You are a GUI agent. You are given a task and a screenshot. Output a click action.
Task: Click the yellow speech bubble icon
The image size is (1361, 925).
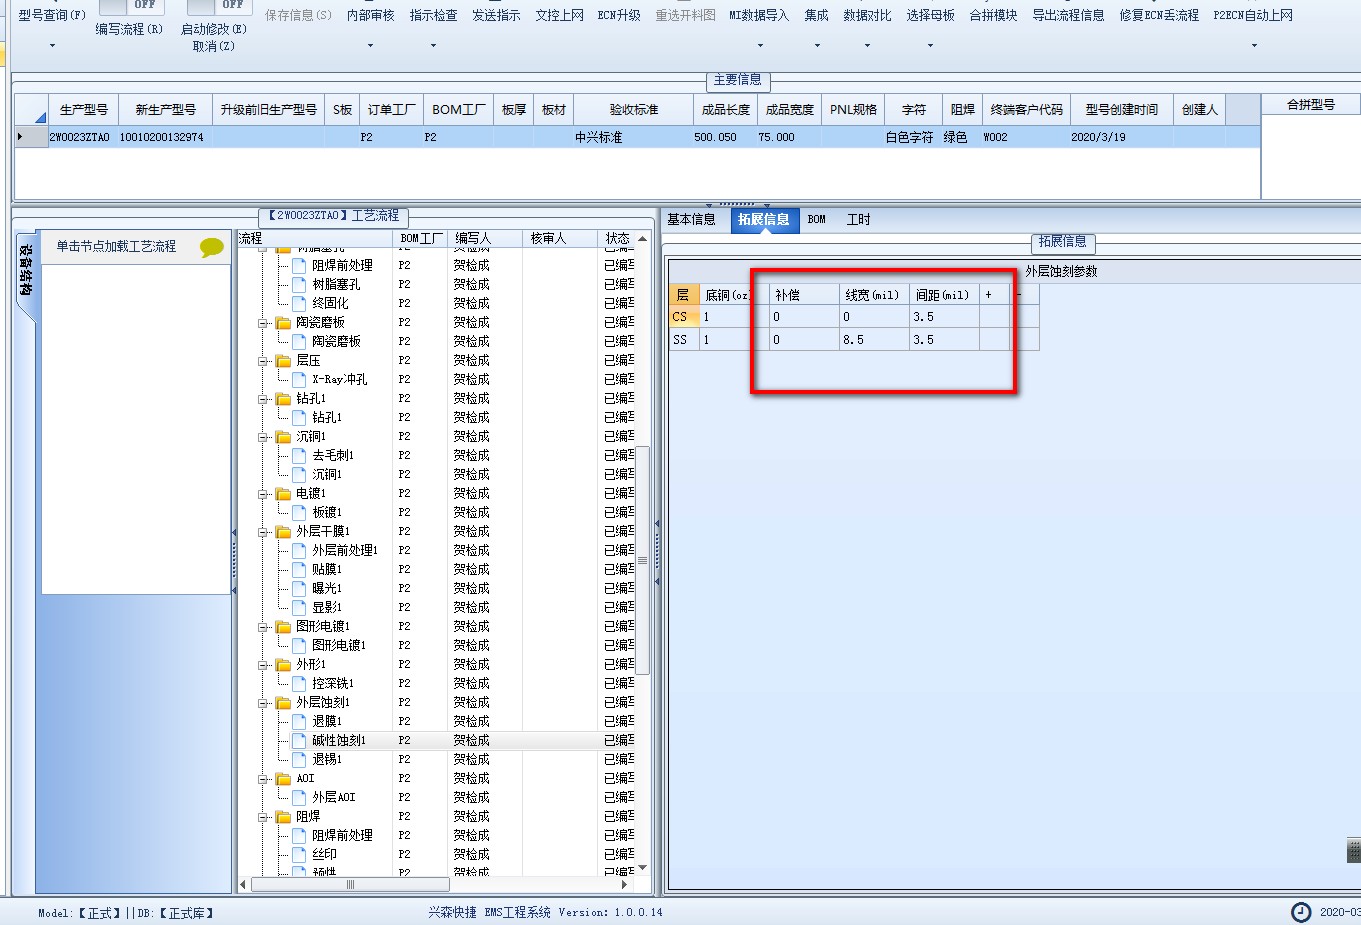tap(211, 247)
